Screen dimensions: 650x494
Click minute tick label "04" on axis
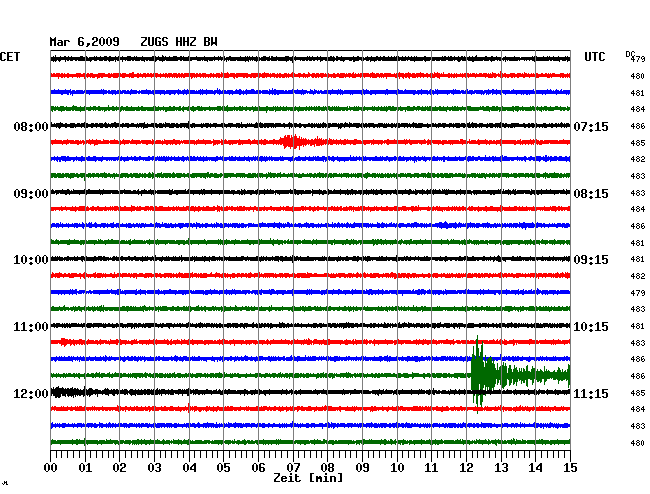point(189,468)
